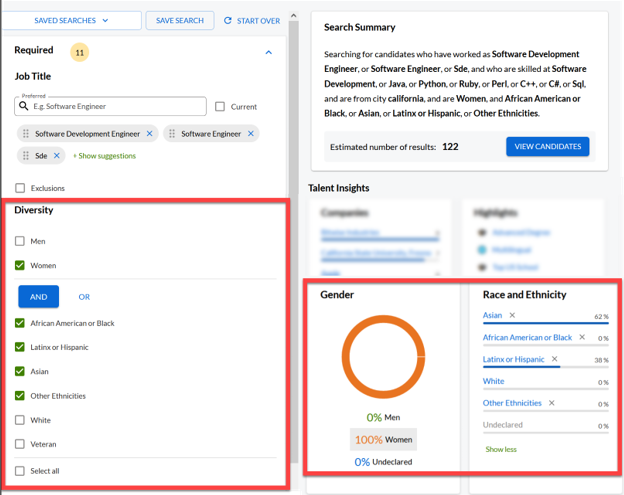Screen dimensions: 624x495
Task: Click the scroll up arrow of filter panel
Action: pyautogui.click(x=294, y=16)
